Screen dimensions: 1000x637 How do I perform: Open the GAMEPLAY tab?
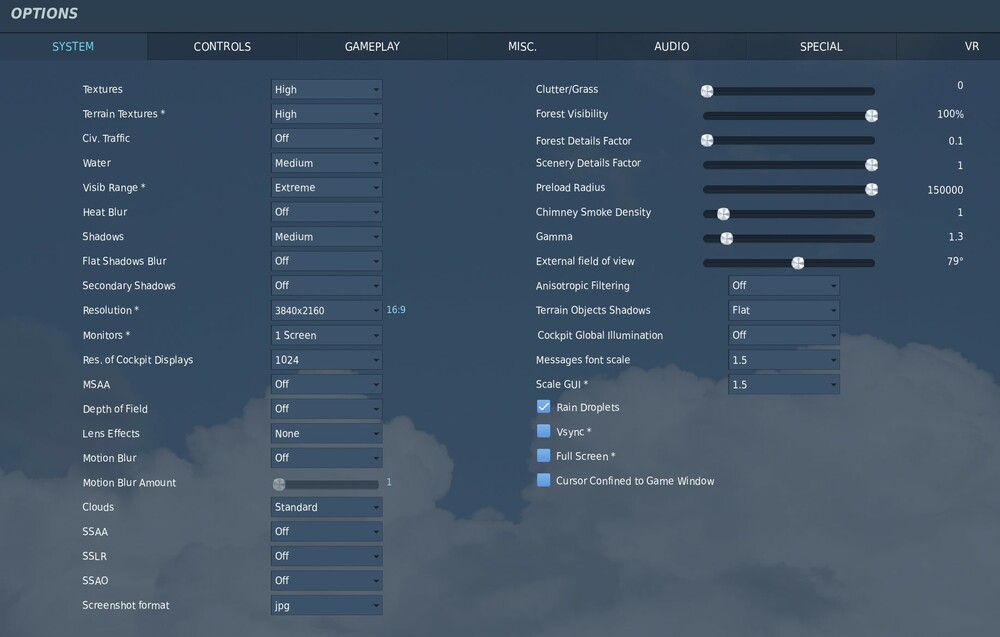pyautogui.click(x=372, y=47)
